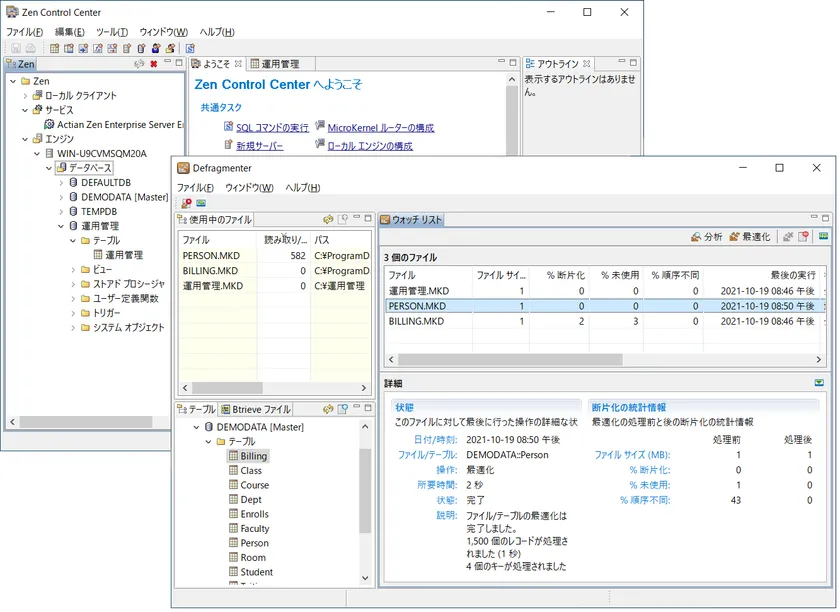The image size is (840, 612).
Task: Switch to the Btrieve ファイル tab
Action: pyautogui.click(x=257, y=410)
